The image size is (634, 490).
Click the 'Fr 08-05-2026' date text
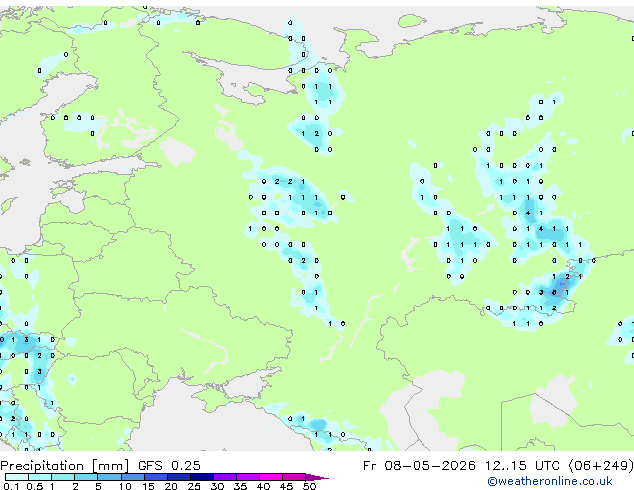419,465
